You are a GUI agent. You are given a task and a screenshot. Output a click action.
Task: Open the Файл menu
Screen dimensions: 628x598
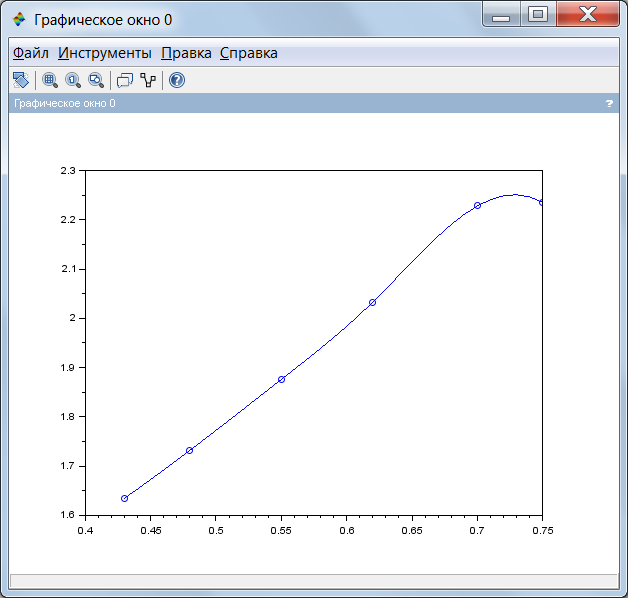click(30, 53)
